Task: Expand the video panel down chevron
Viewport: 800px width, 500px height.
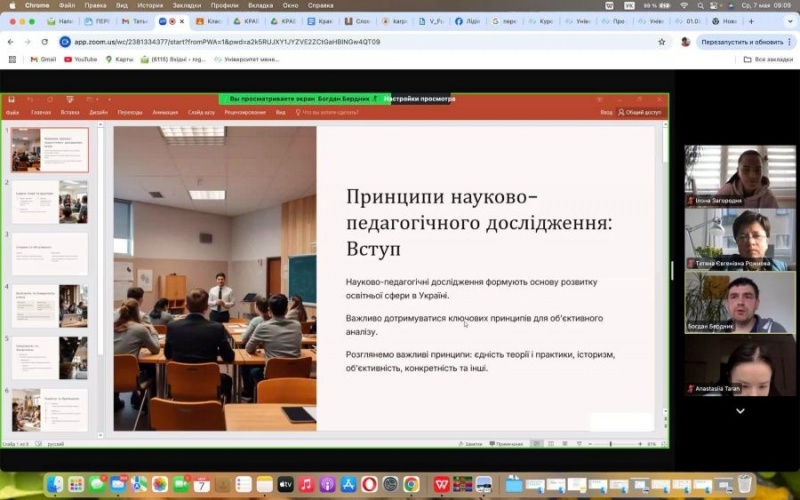Action: [x=740, y=410]
